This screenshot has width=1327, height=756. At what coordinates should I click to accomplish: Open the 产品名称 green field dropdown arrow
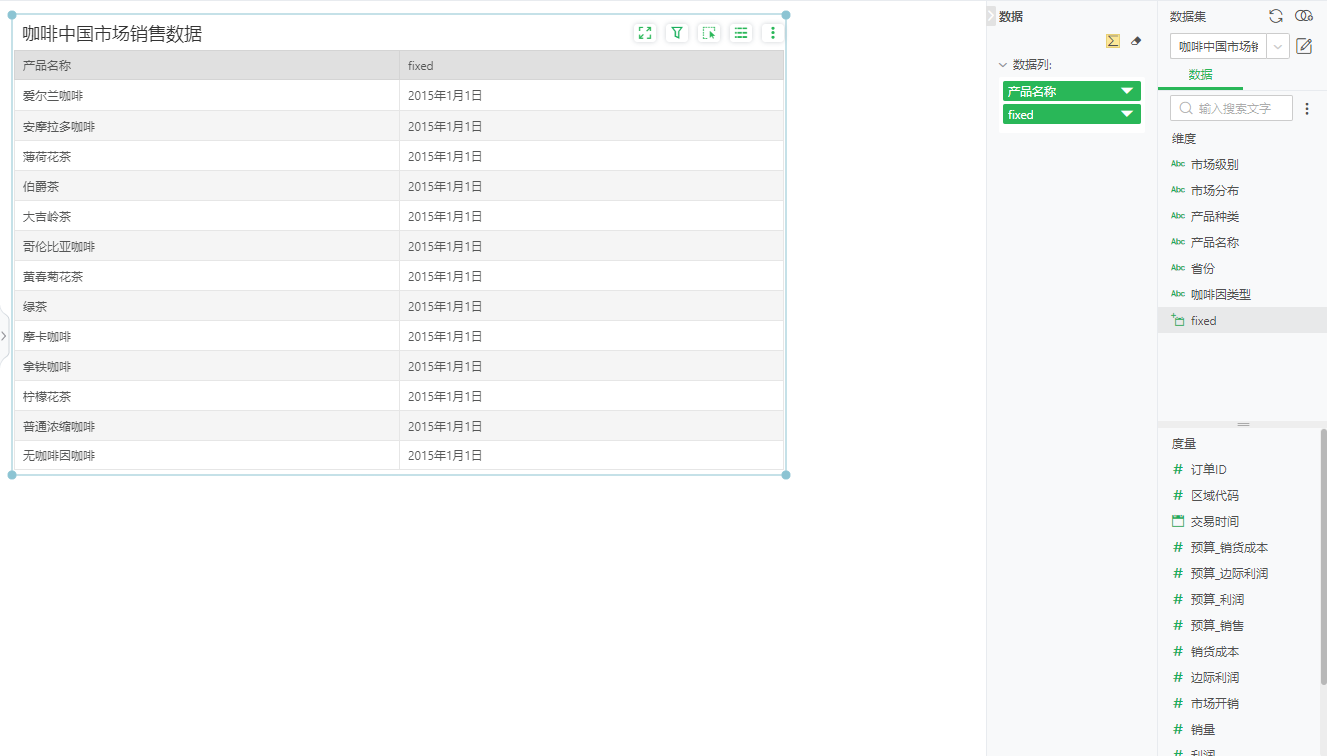(x=1127, y=91)
